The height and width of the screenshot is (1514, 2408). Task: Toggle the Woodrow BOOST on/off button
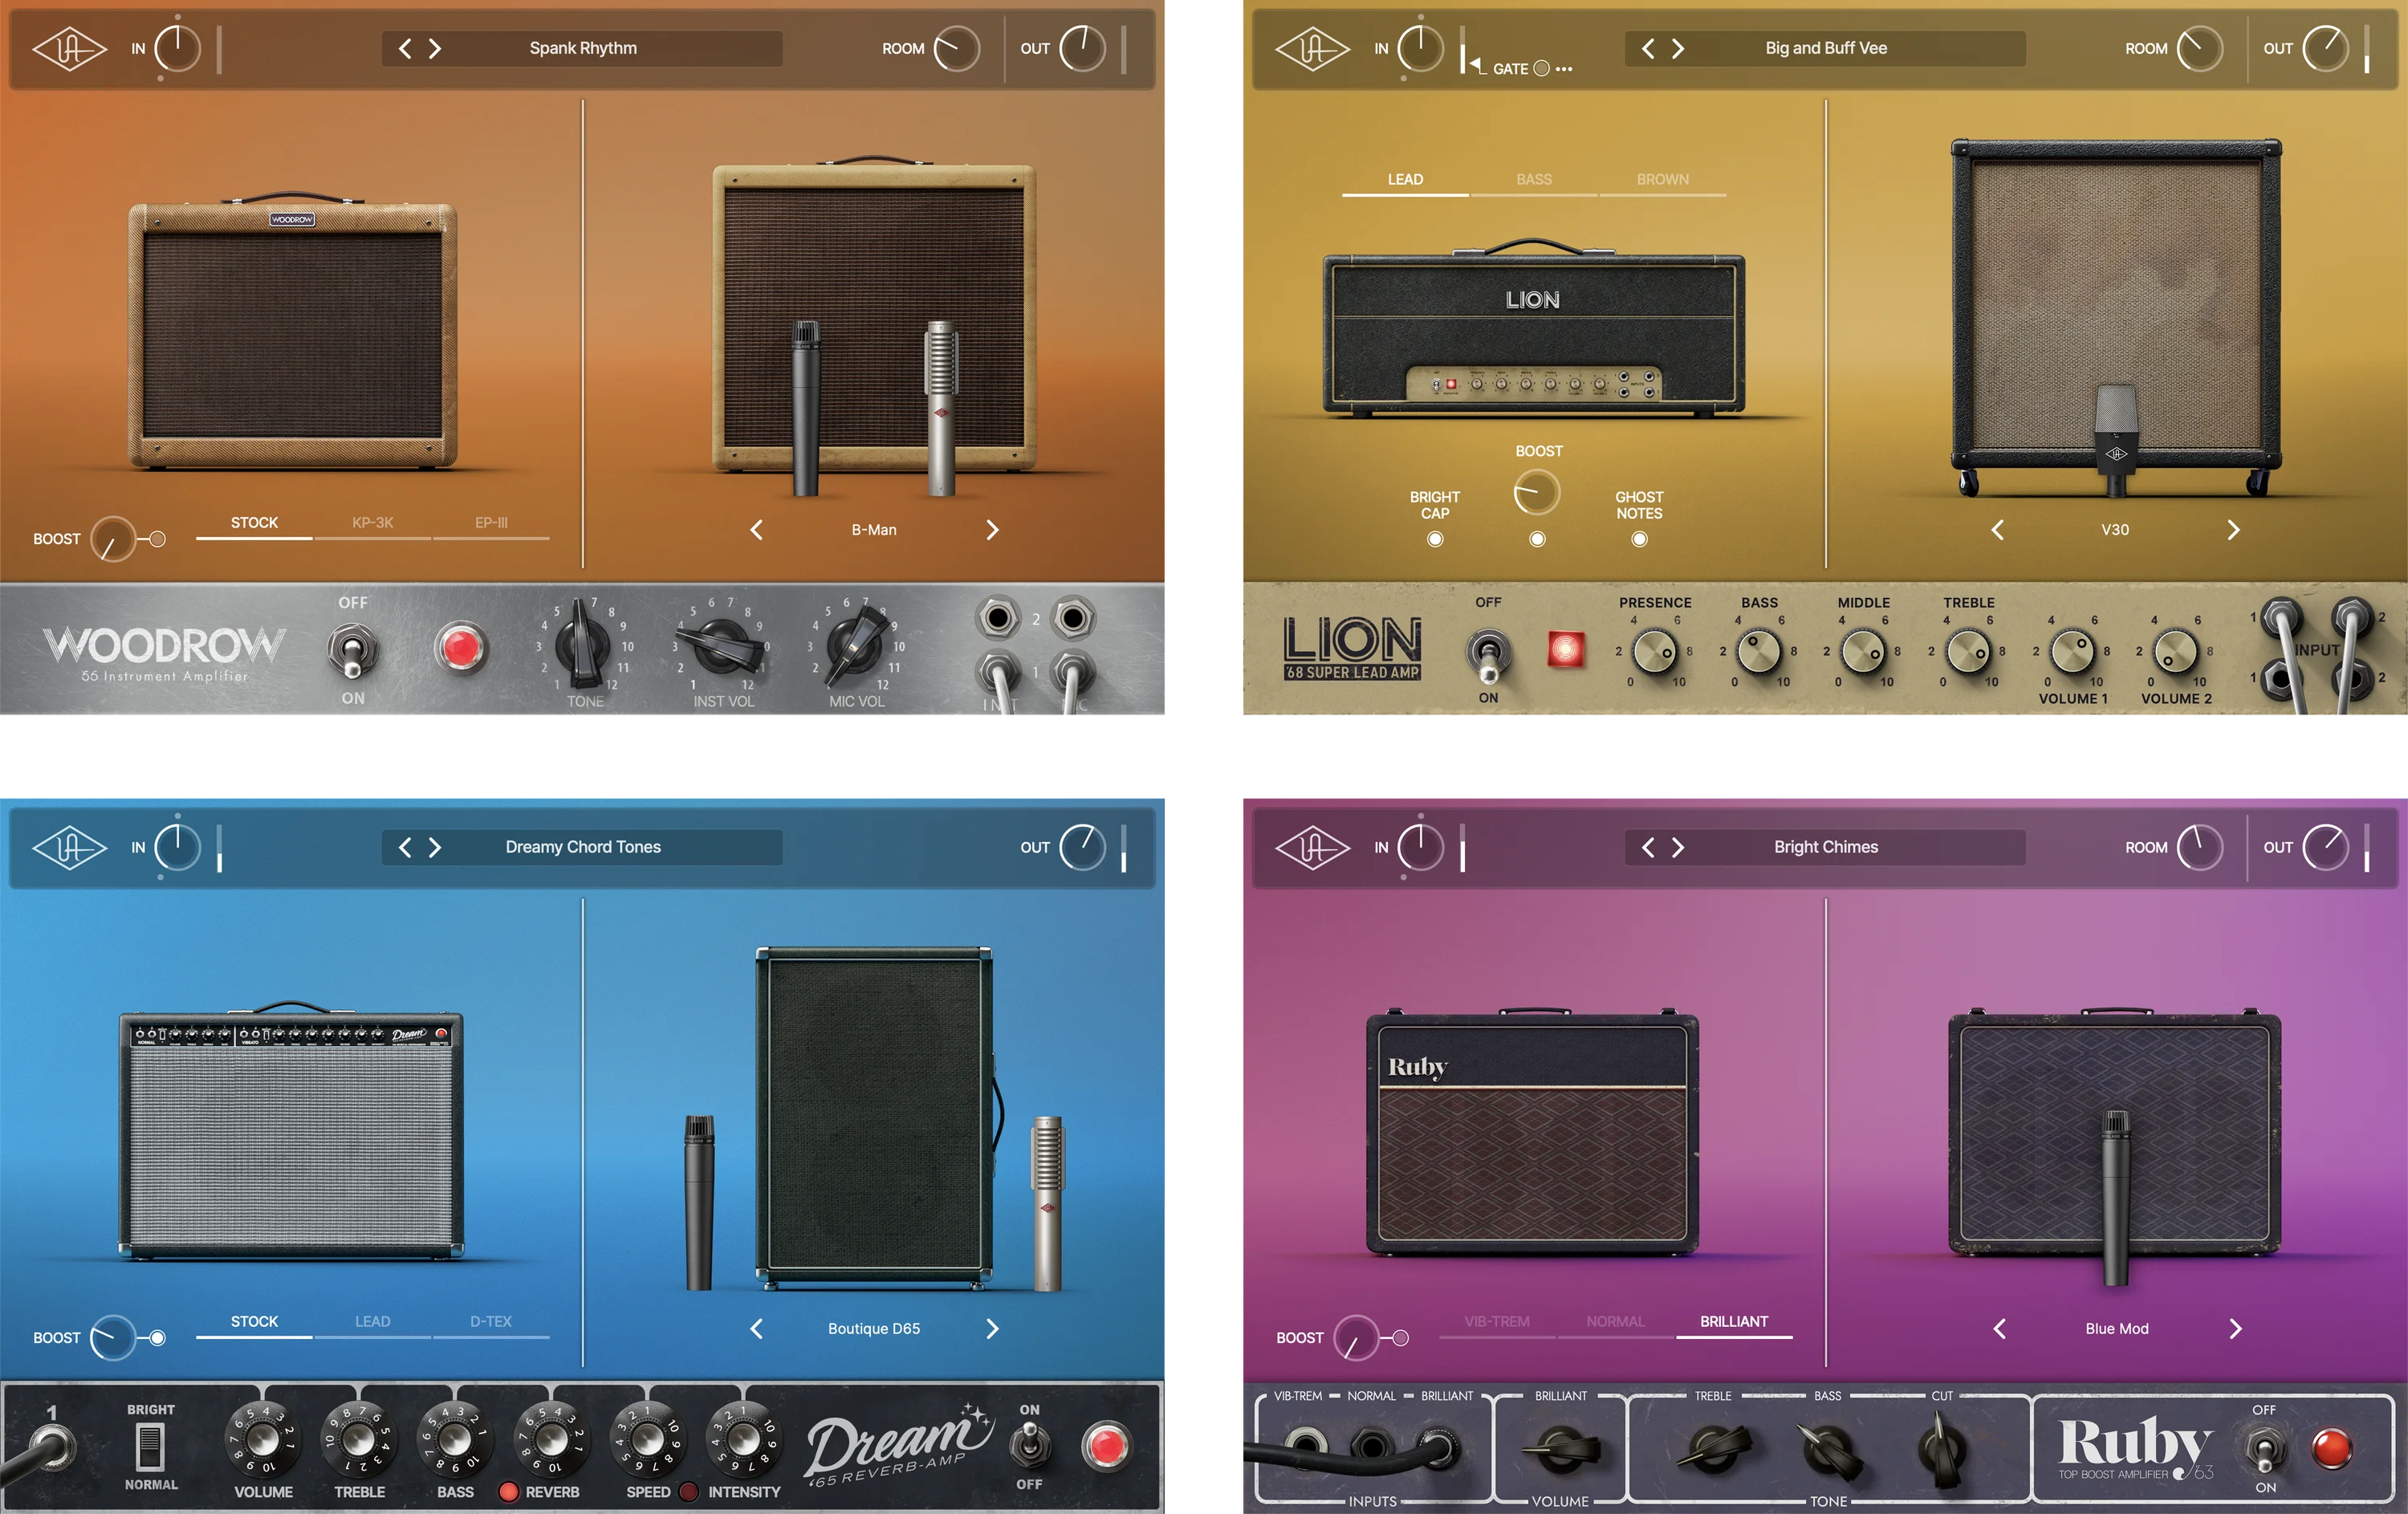point(157,539)
